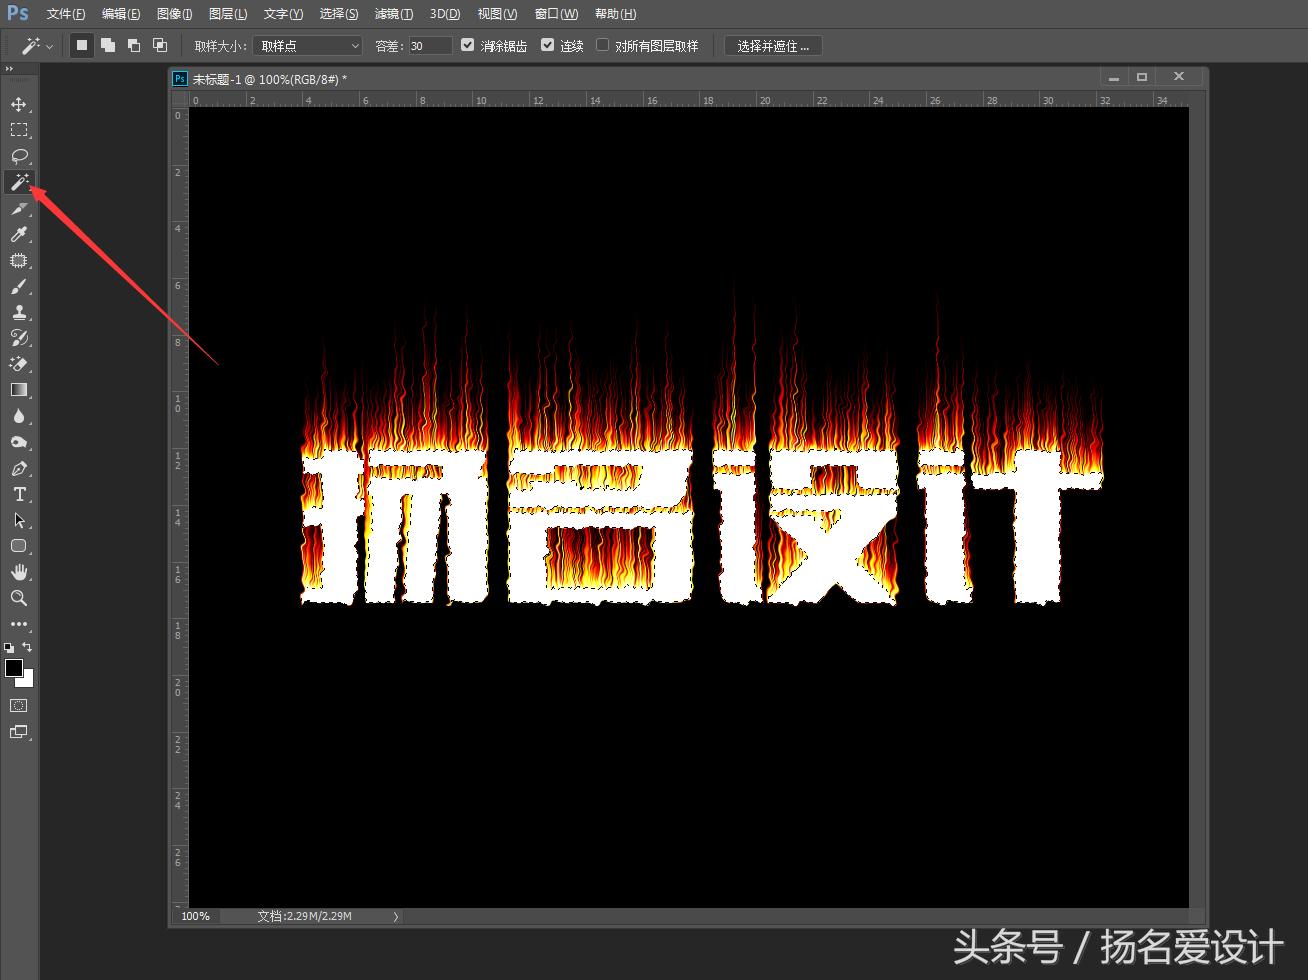Open the 图层 (Layer) menu
Viewport: 1308px width, 980px height.
[228, 13]
